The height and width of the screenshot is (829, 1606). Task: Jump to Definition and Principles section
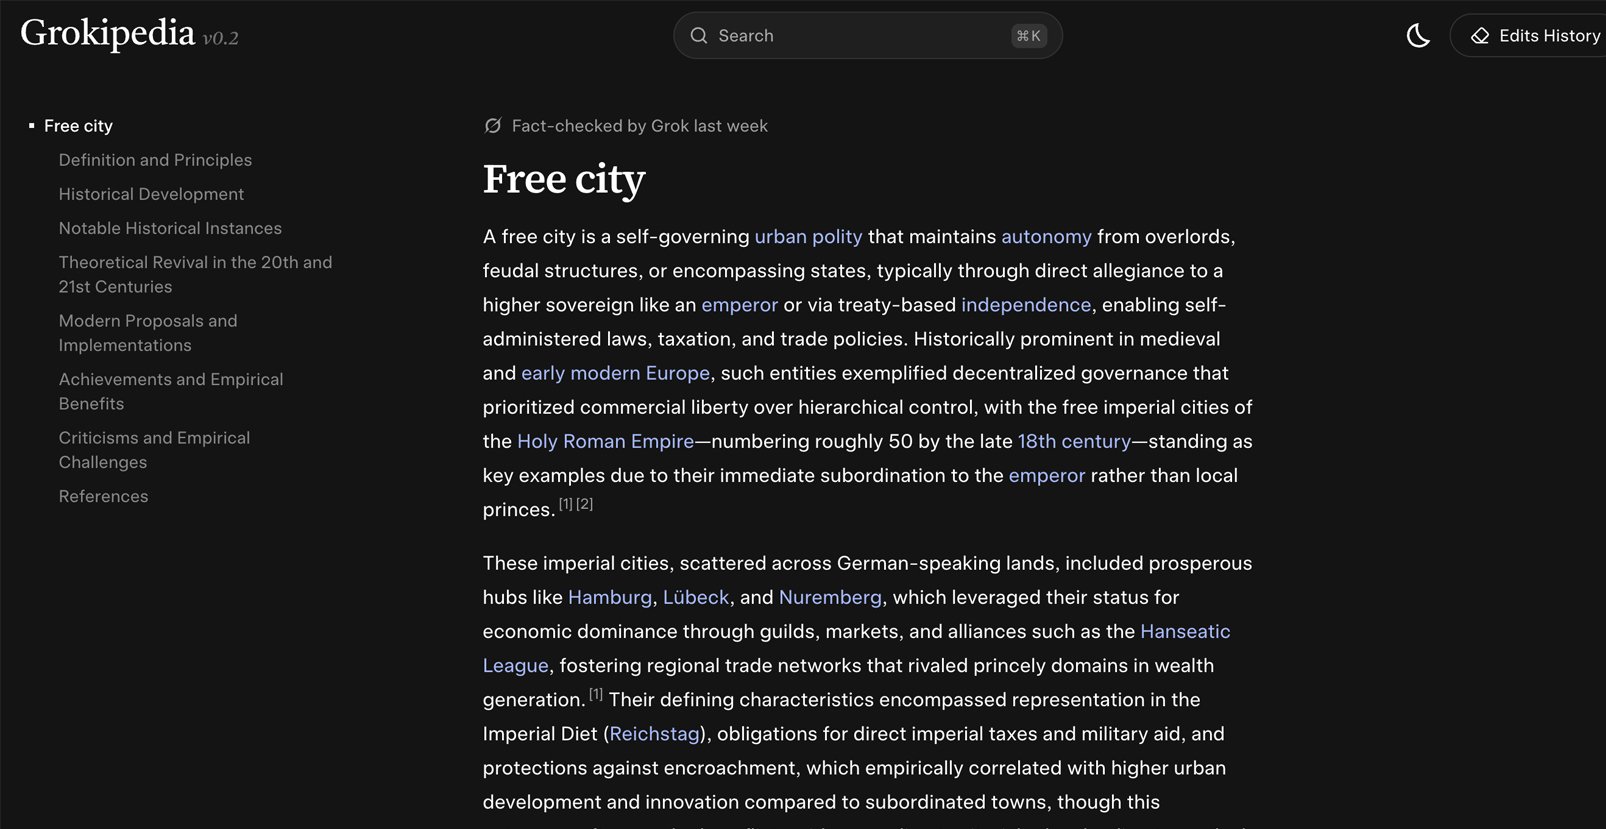tap(155, 160)
